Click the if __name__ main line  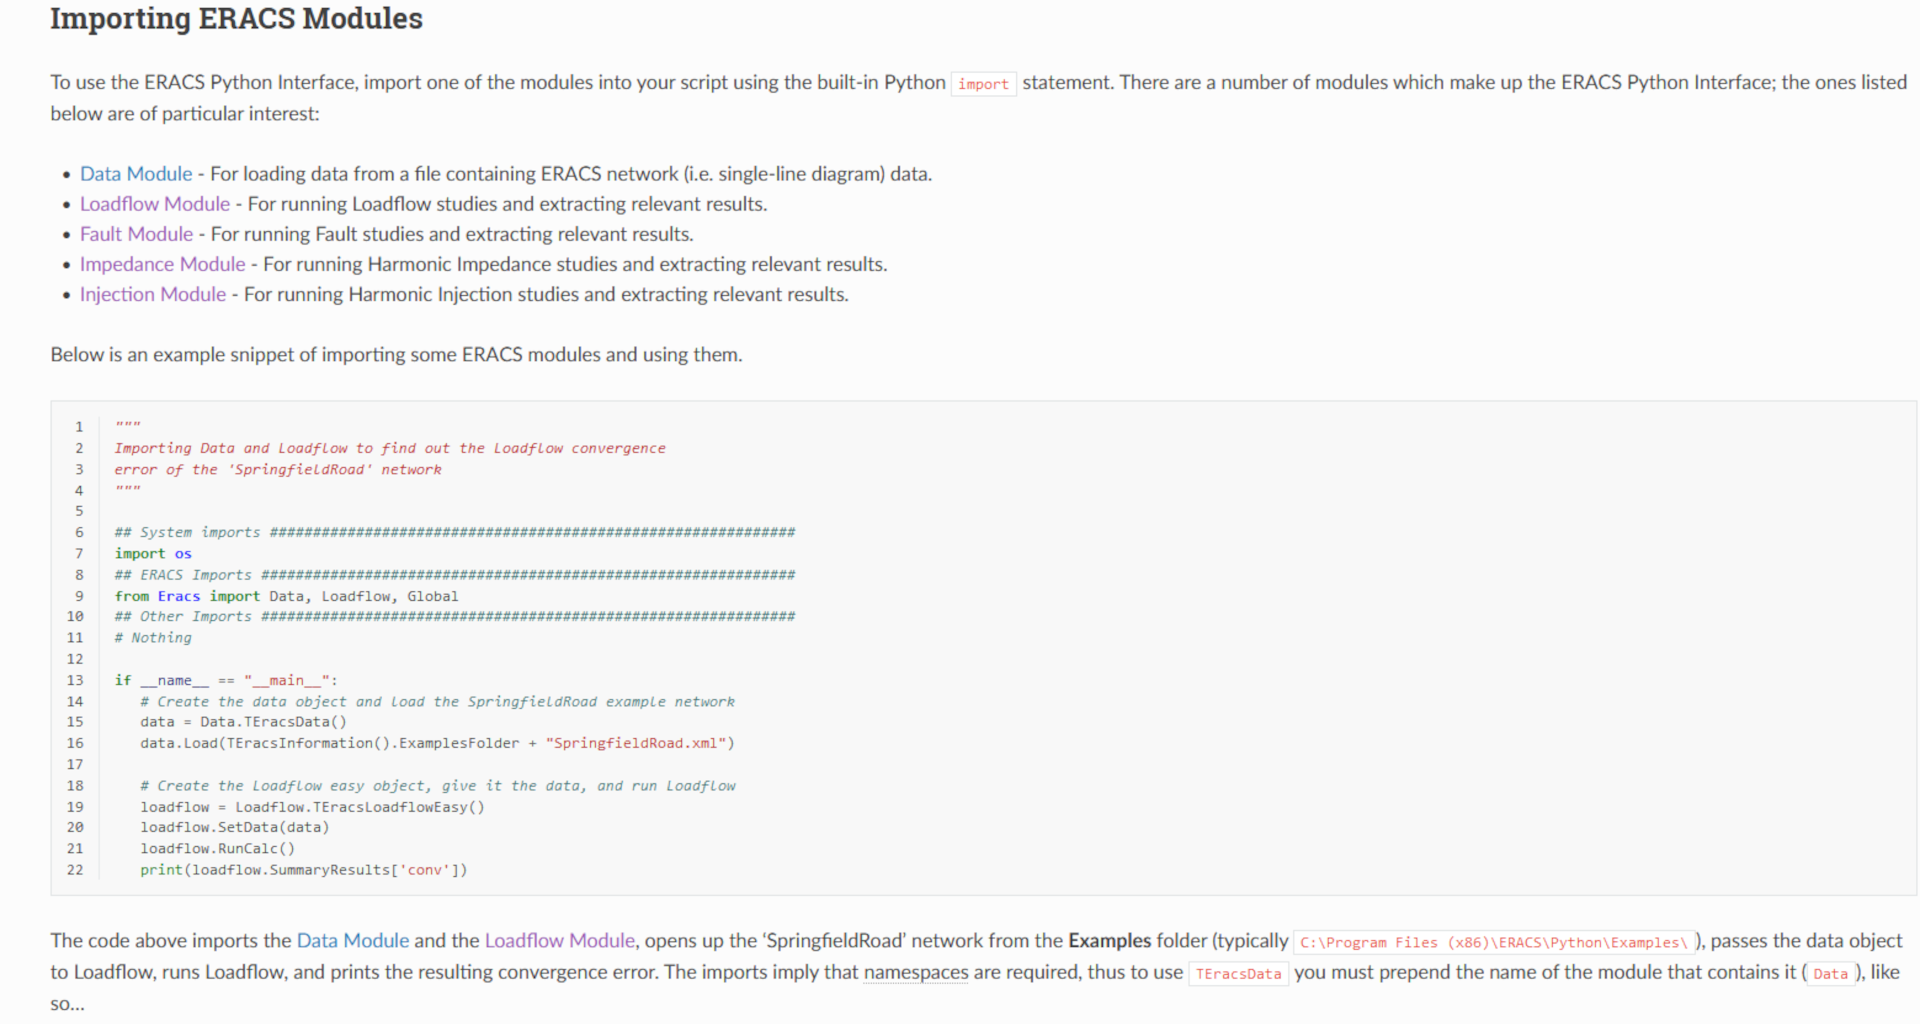pyautogui.click(x=227, y=680)
